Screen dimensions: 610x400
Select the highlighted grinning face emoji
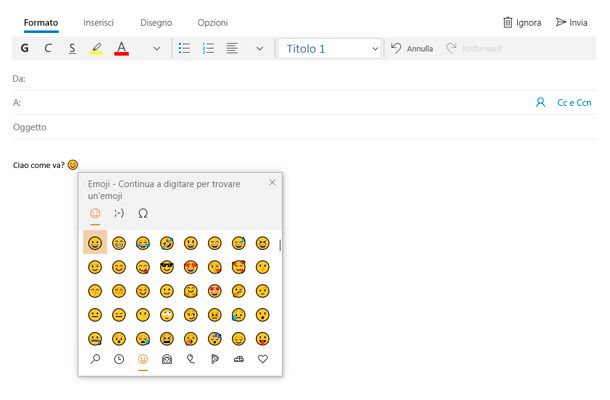[x=95, y=243]
